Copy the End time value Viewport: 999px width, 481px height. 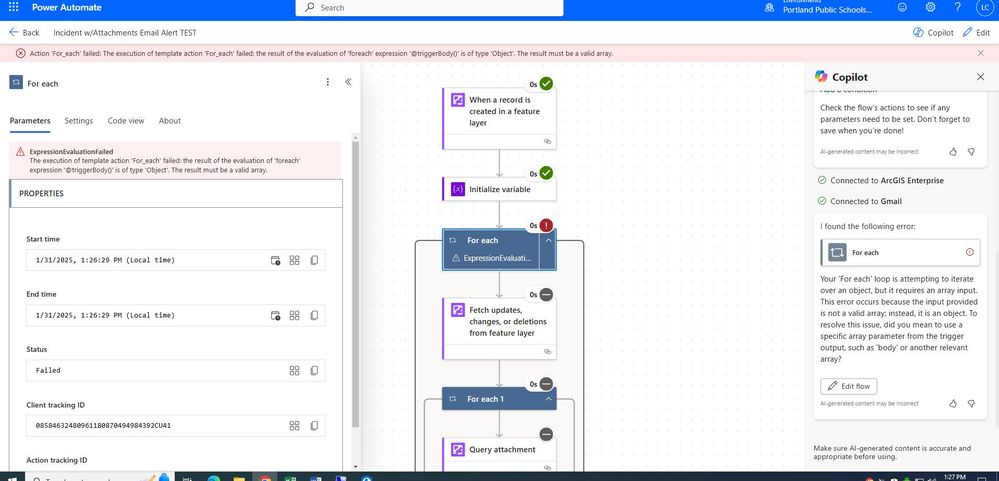[314, 315]
